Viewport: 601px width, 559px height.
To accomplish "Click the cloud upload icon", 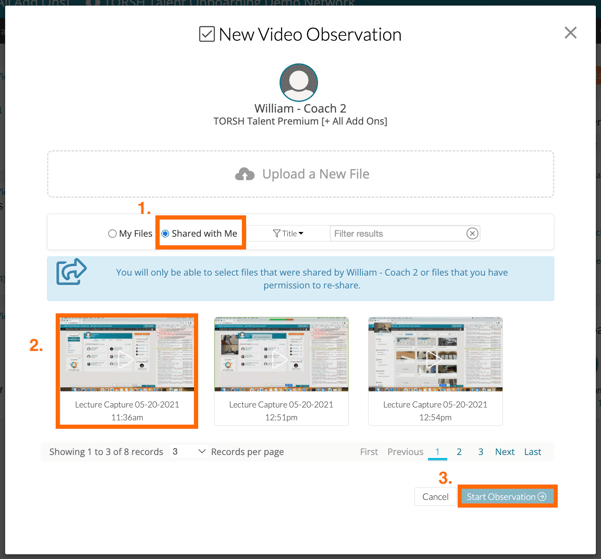I will [x=245, y=174].
